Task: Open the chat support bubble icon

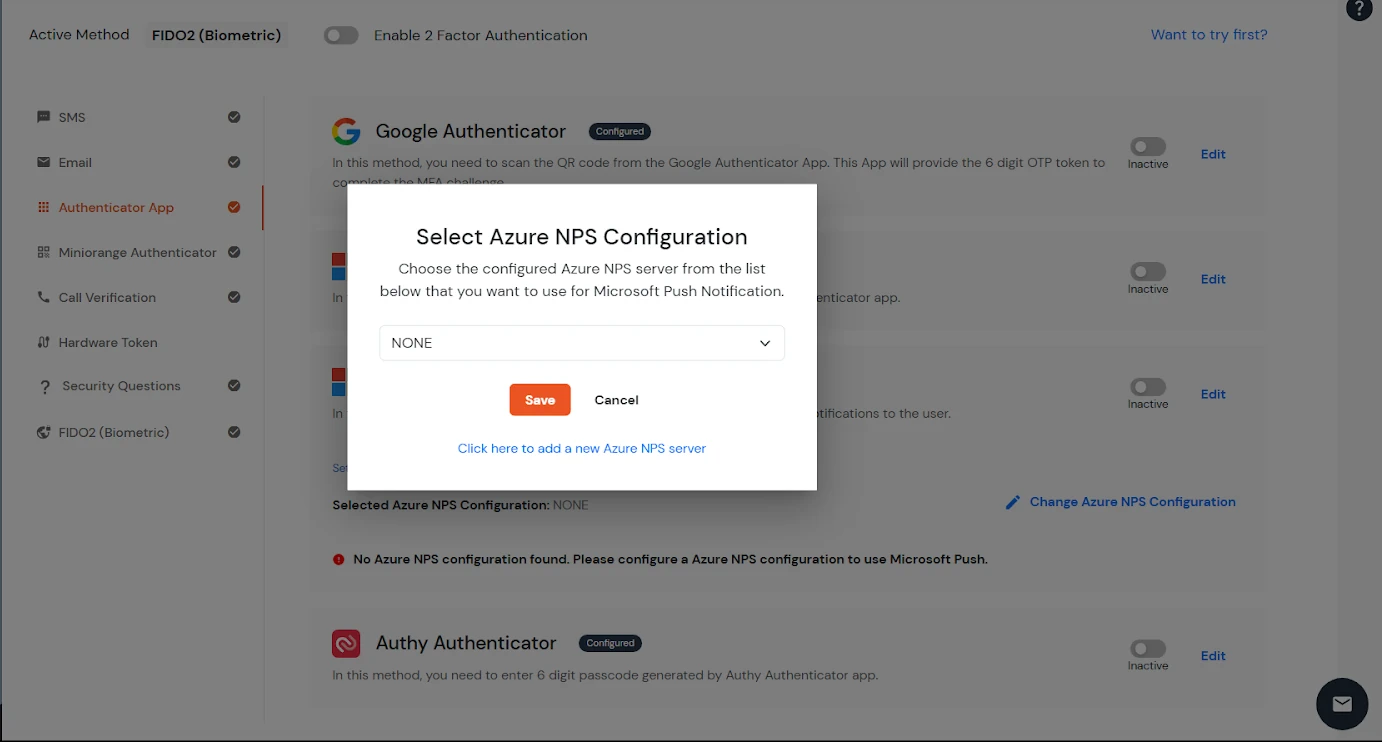Action: 1342,704
